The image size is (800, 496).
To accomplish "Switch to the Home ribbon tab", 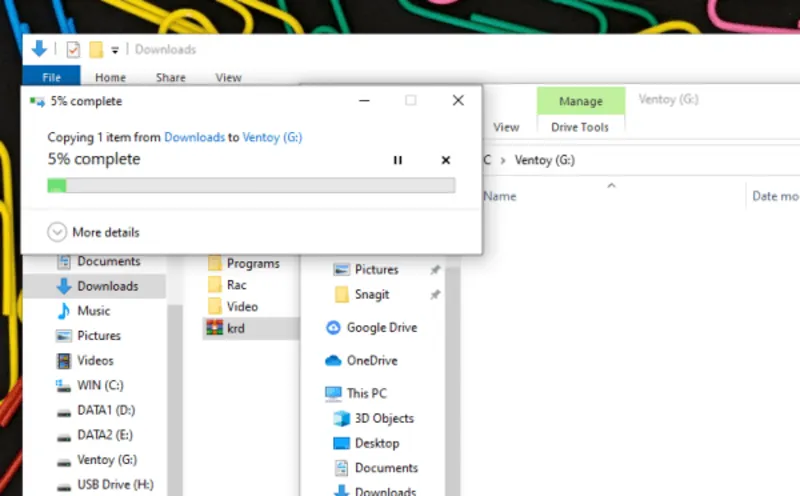I will point(110,78).
